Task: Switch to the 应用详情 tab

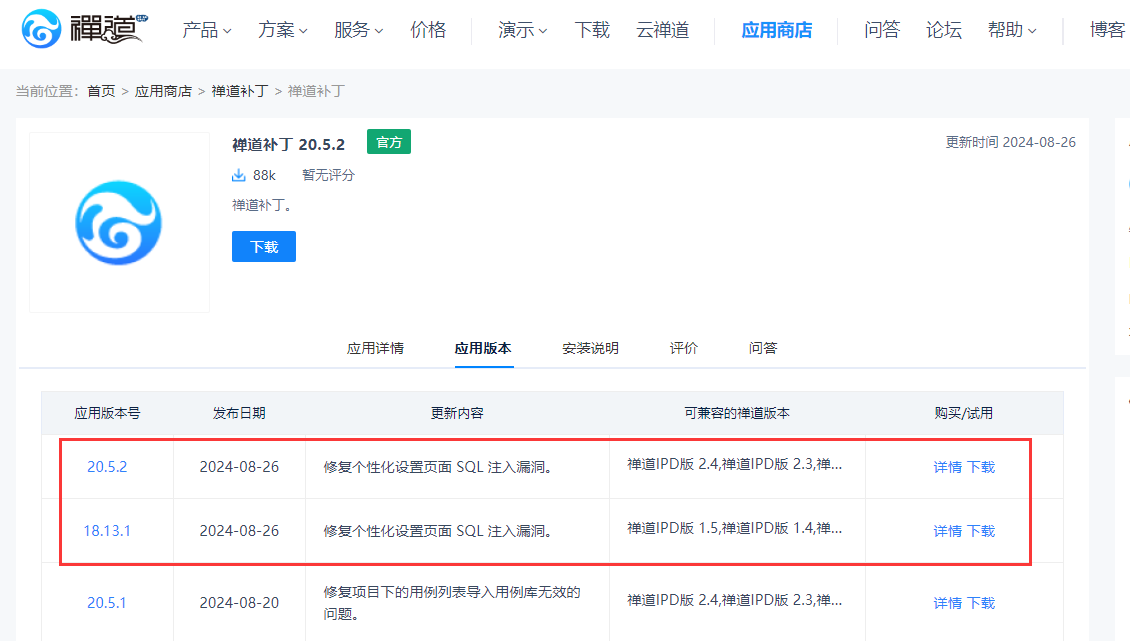Action: point(375,348)
